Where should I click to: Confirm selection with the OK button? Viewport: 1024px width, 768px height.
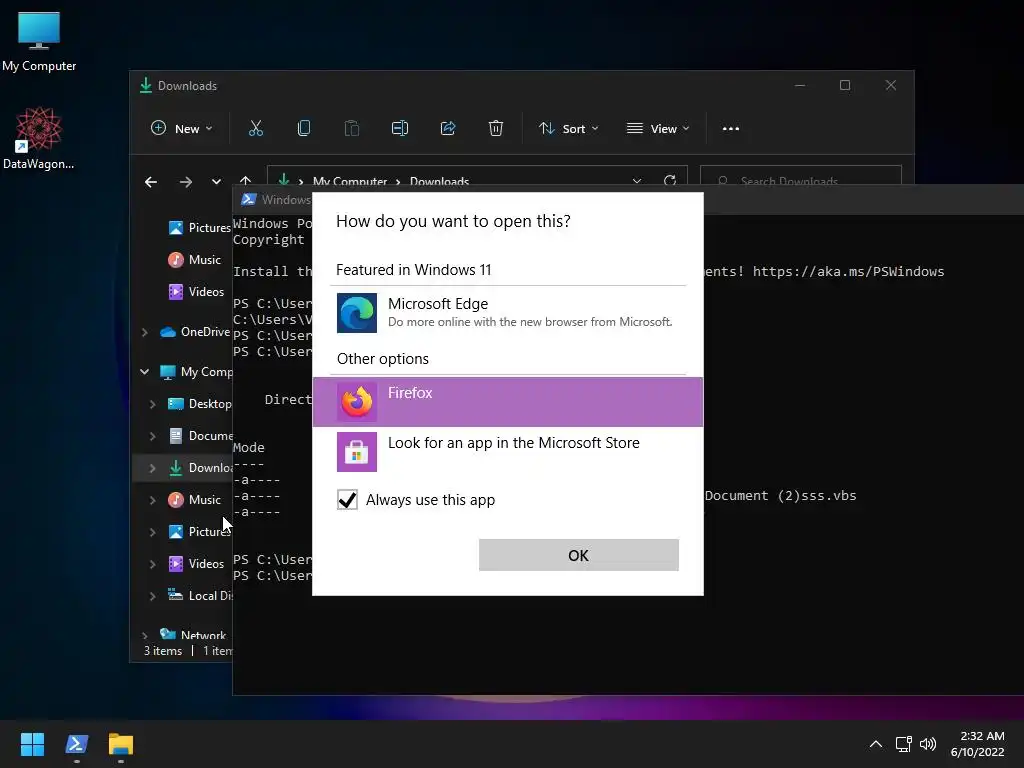pos(579,555)
